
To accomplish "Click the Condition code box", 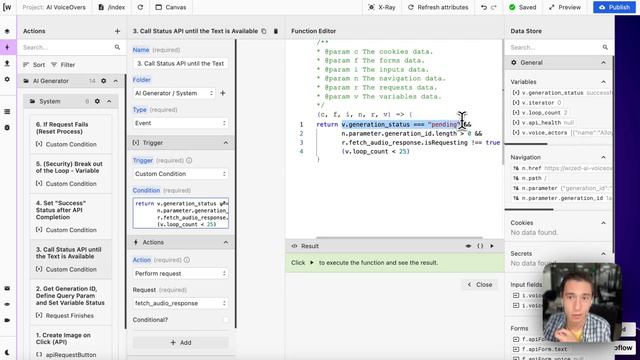I will pos(180,213).
